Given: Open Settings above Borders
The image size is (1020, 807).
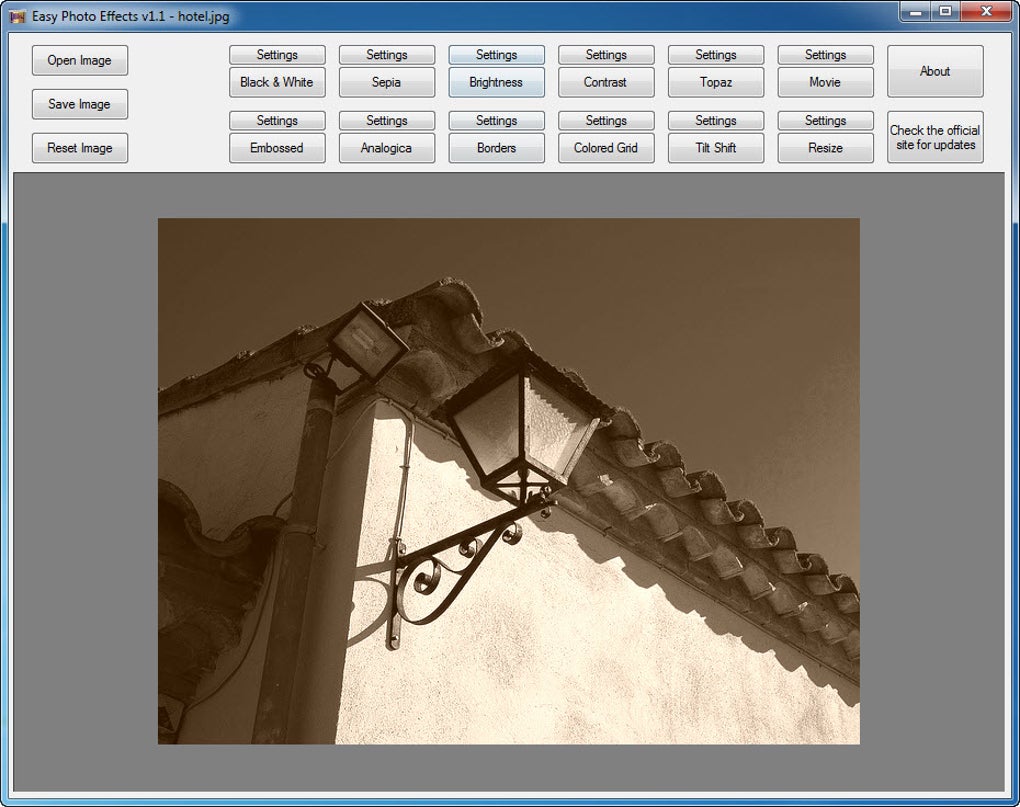Looking at the screenshot, I should (496, 120).
